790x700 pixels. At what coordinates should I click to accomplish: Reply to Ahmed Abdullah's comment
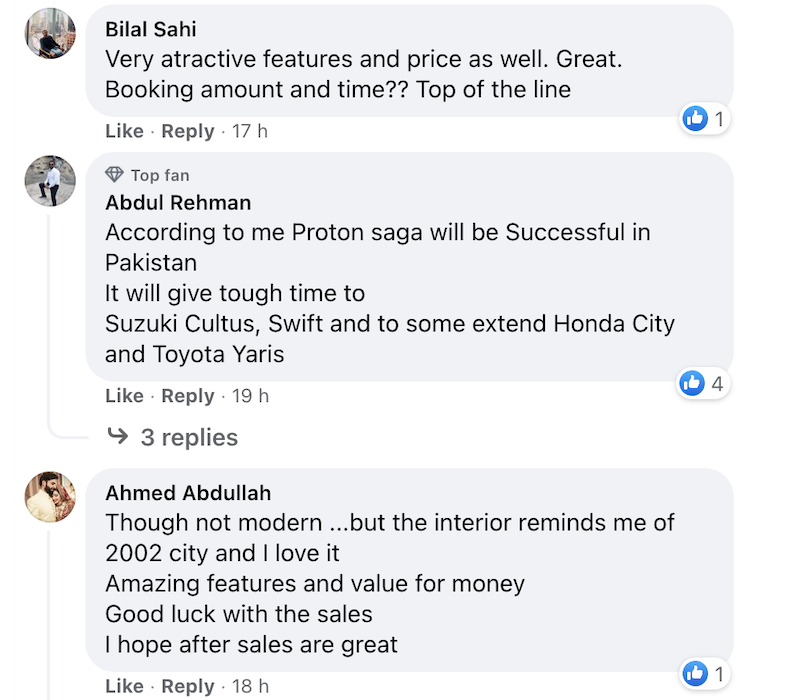188,686
